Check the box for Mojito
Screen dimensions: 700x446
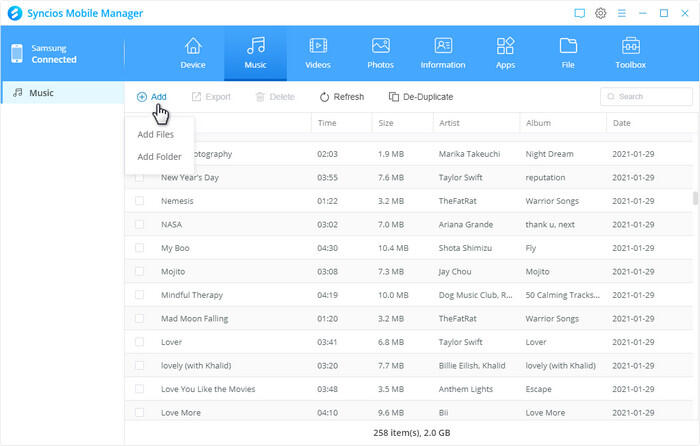[139, 271]
